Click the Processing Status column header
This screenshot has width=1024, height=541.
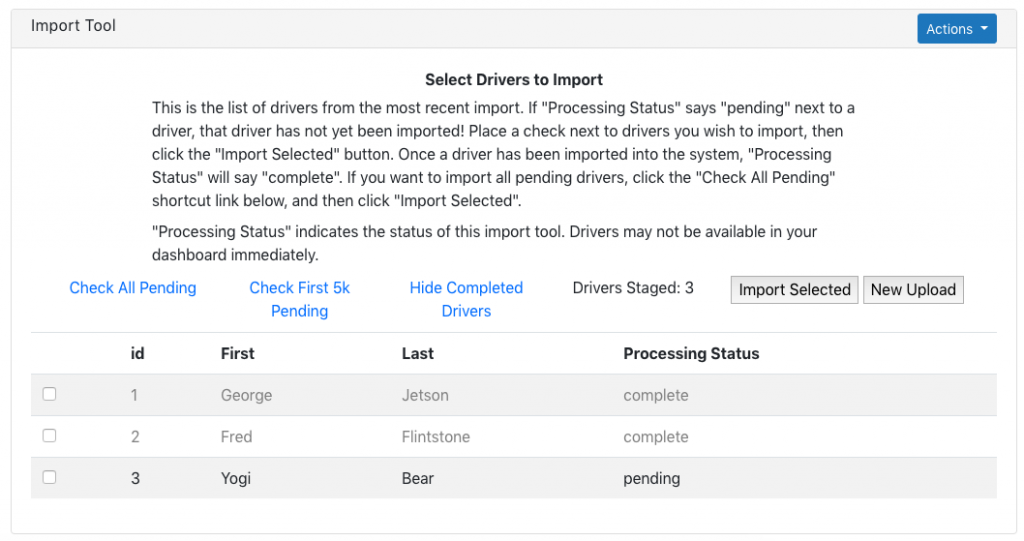pos(691,353)
